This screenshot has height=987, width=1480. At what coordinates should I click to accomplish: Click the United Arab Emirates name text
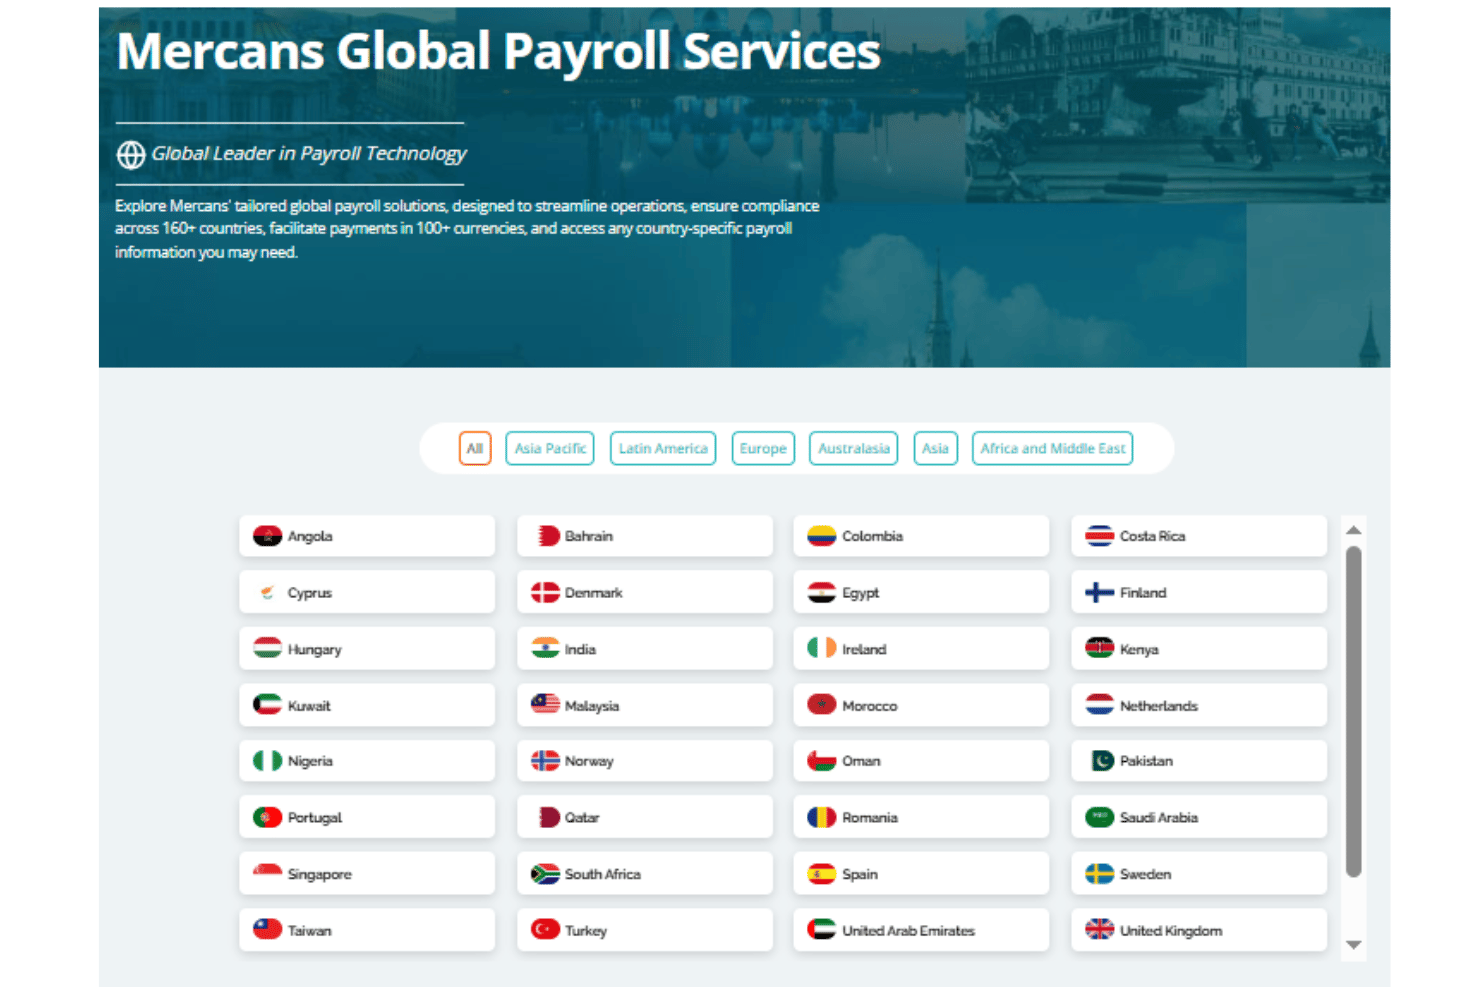click(908, 931)
